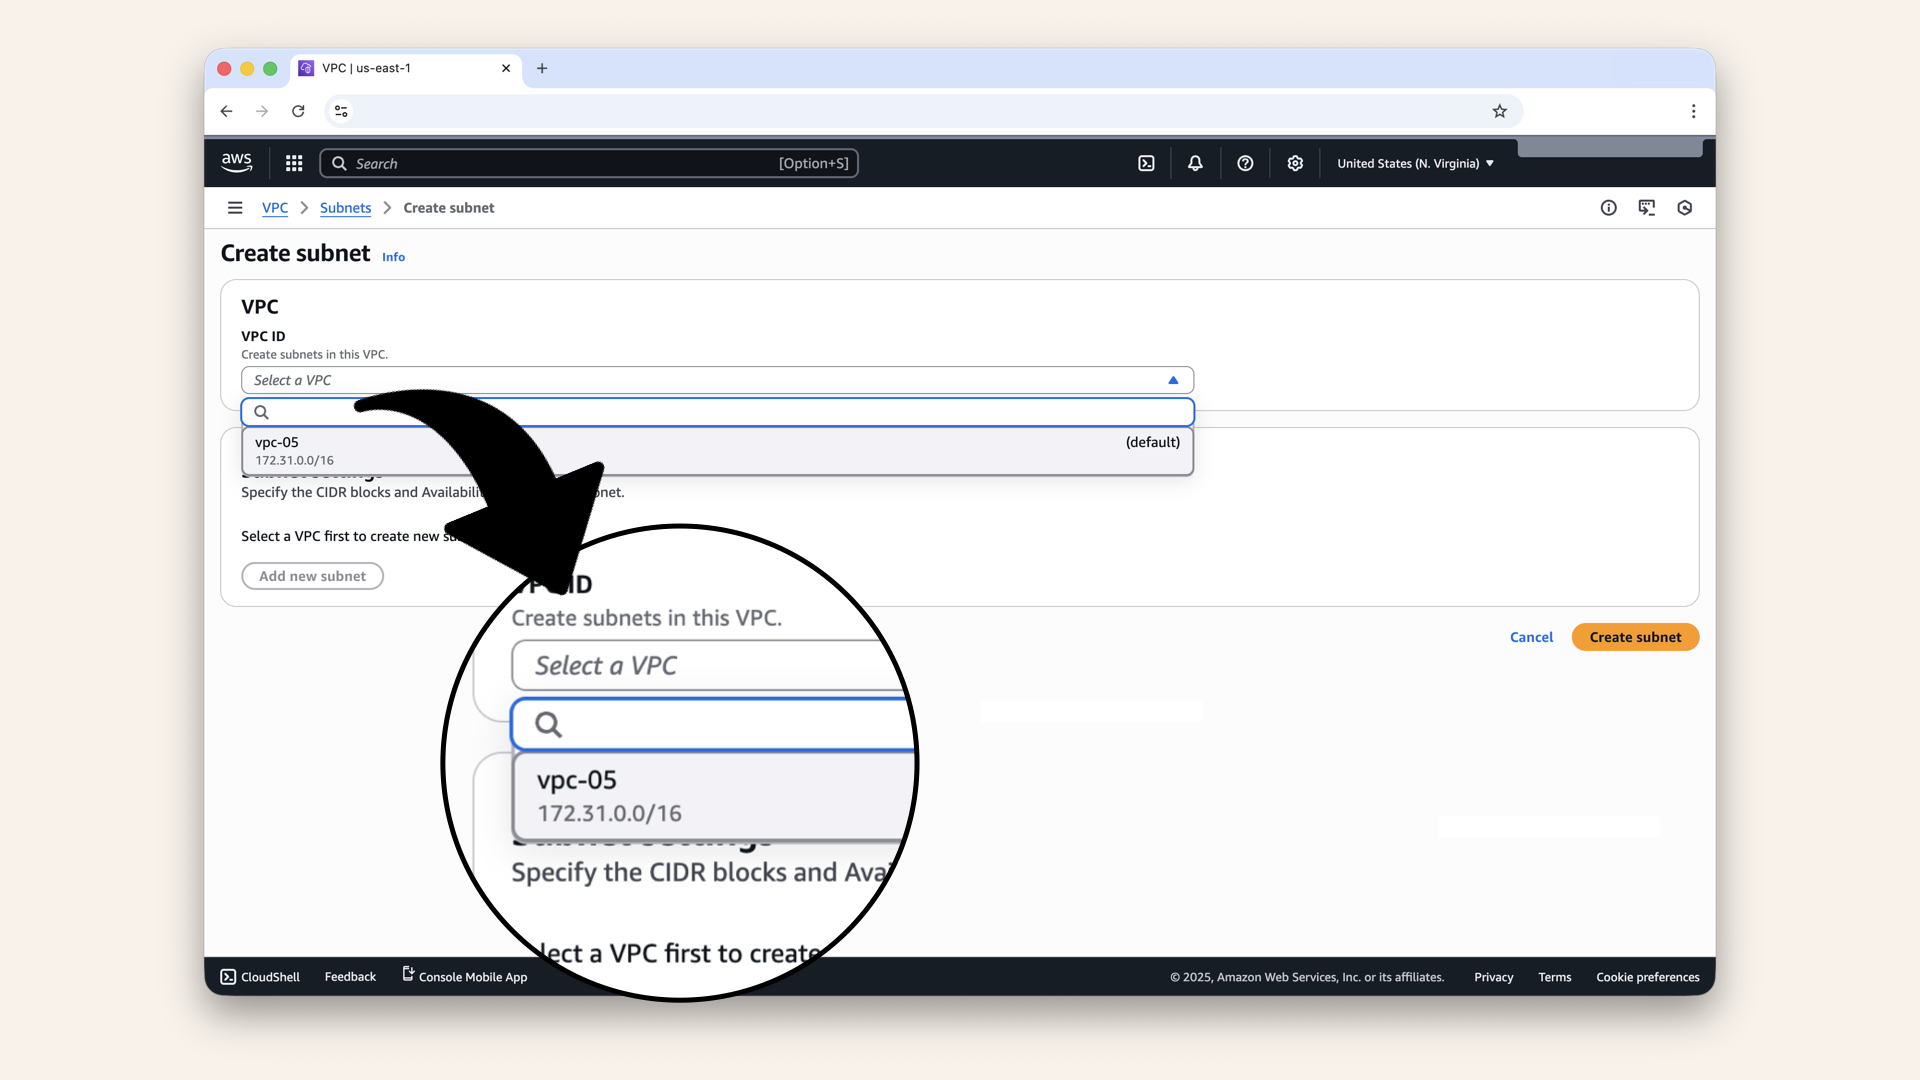Open the help question mark icon
Screen dimensions: 1920x1080
click(x=1245, y=163)
